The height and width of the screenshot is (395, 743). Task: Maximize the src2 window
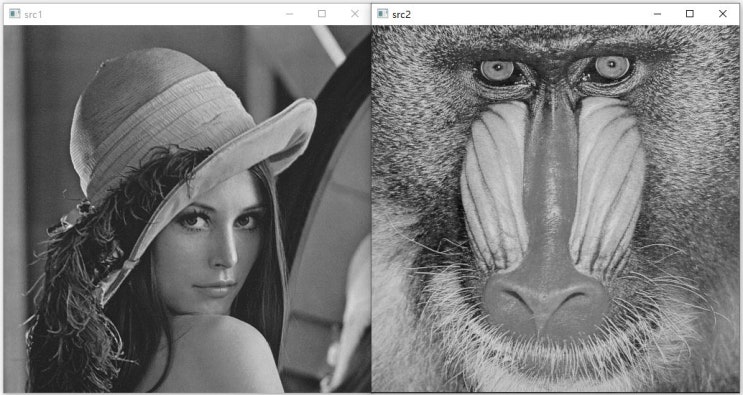pos(690,14)
